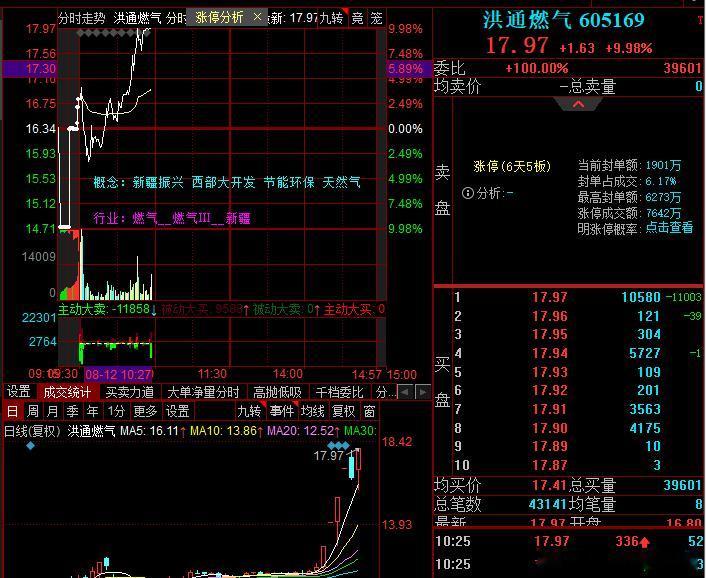Click the 竞 button in chart header
706x578 pixels.
[358, 18]
